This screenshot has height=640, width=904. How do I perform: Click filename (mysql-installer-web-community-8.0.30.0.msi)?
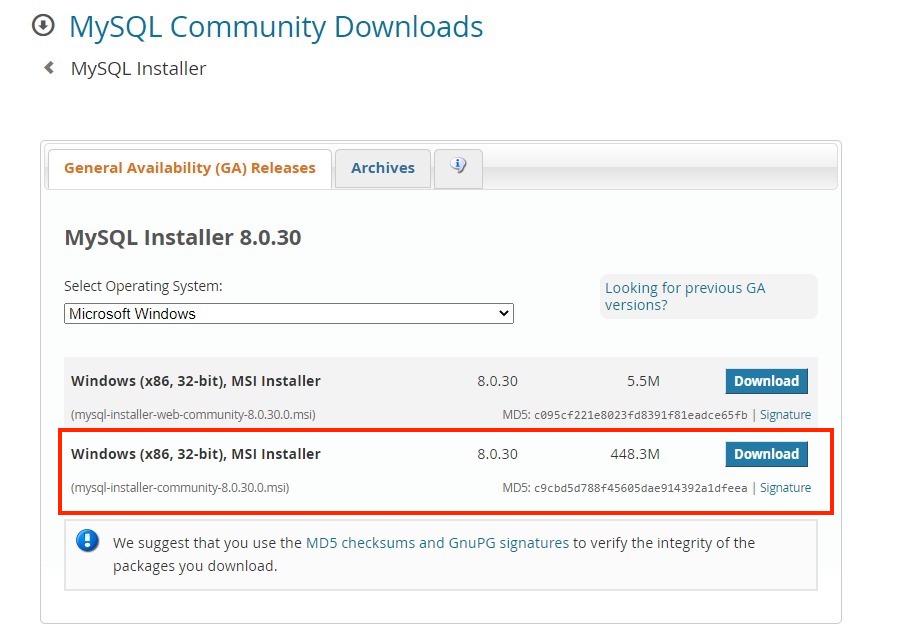pyautogui.click(x=193, y=415)
